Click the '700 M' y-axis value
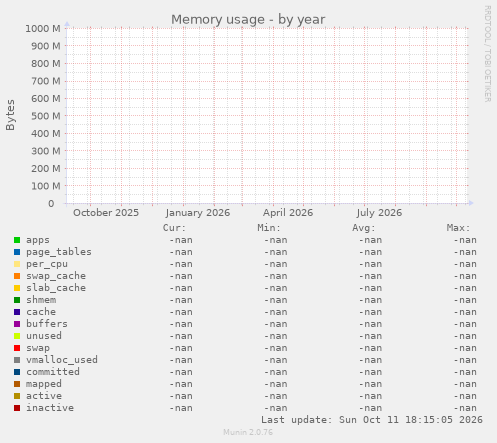The height and width of the screenshot is (443, 497). pos(46,81)
